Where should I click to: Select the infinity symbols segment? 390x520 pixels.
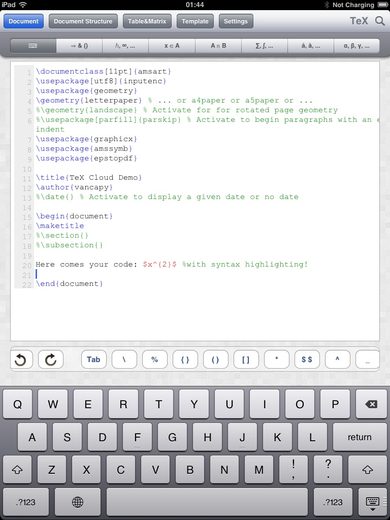coord(125,46)
